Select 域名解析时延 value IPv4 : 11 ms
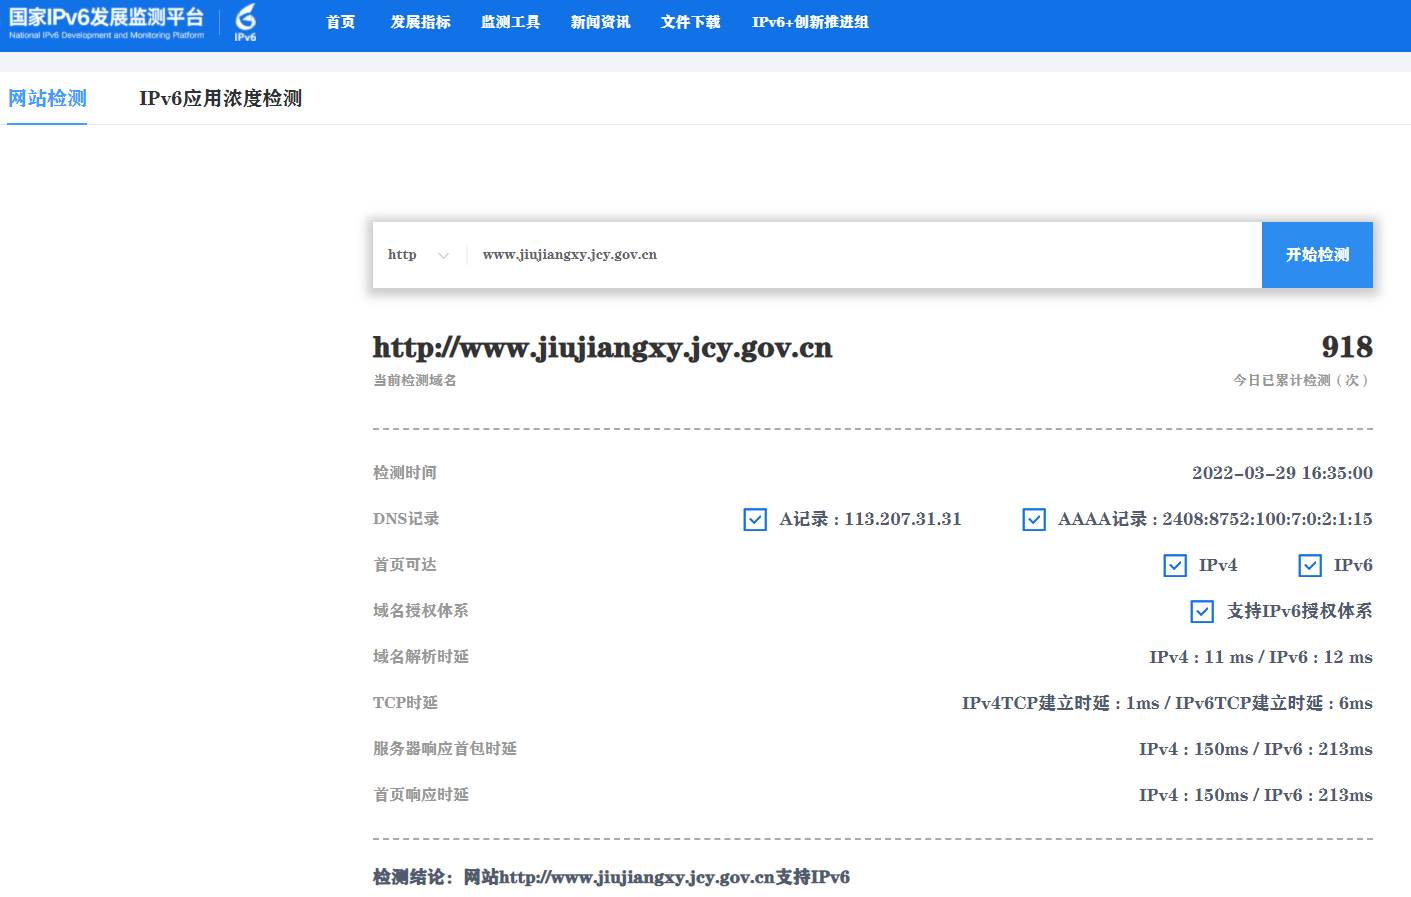1411x897 pixels. point(1201,657)
